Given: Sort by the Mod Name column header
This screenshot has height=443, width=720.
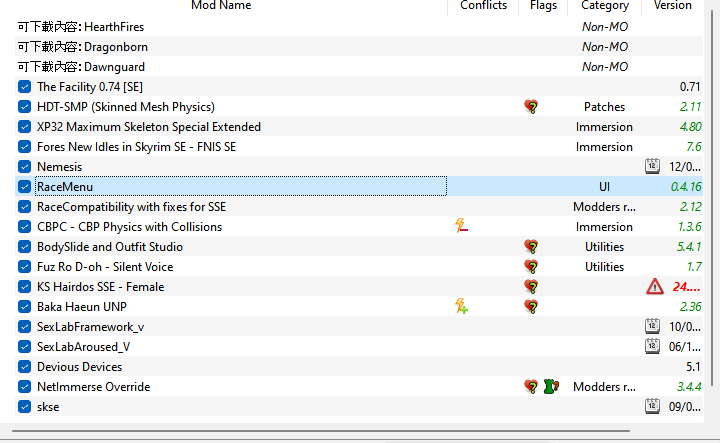Looking at the screenshot, I should (221, 6).
